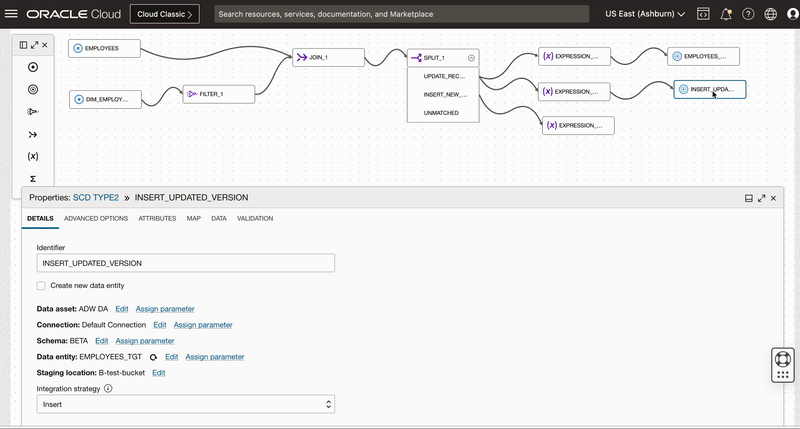Screen dimensions: 800x429
Task: Select the EMPLOYEES source node
Action: click(x=105, y=48)
